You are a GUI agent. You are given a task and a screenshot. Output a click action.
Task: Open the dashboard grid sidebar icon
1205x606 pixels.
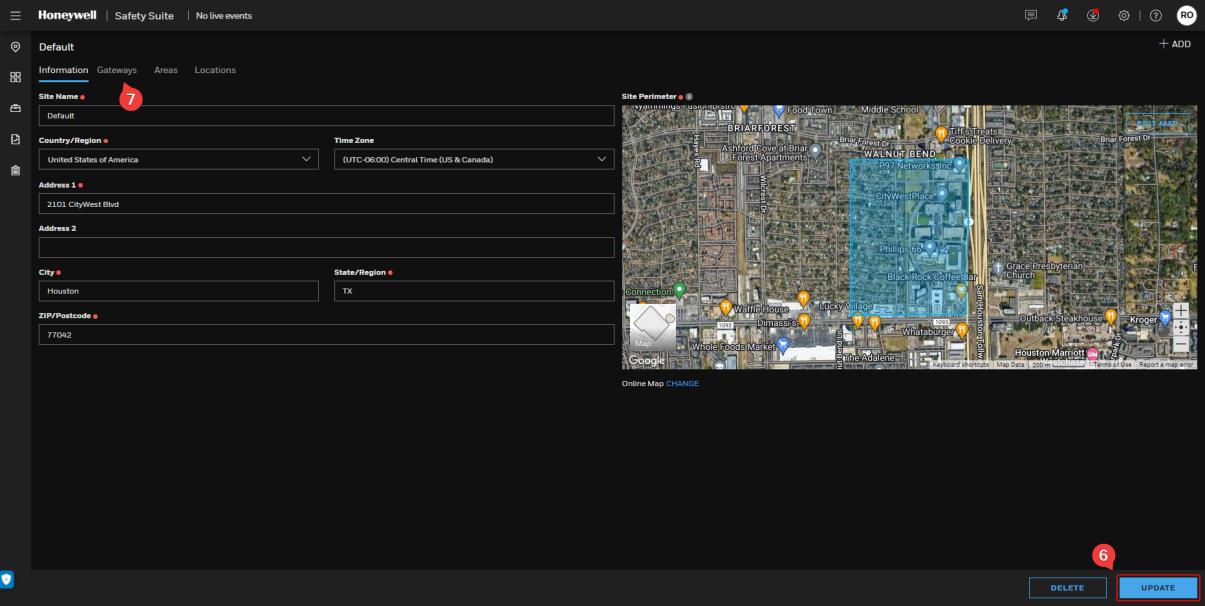point(15,77)
